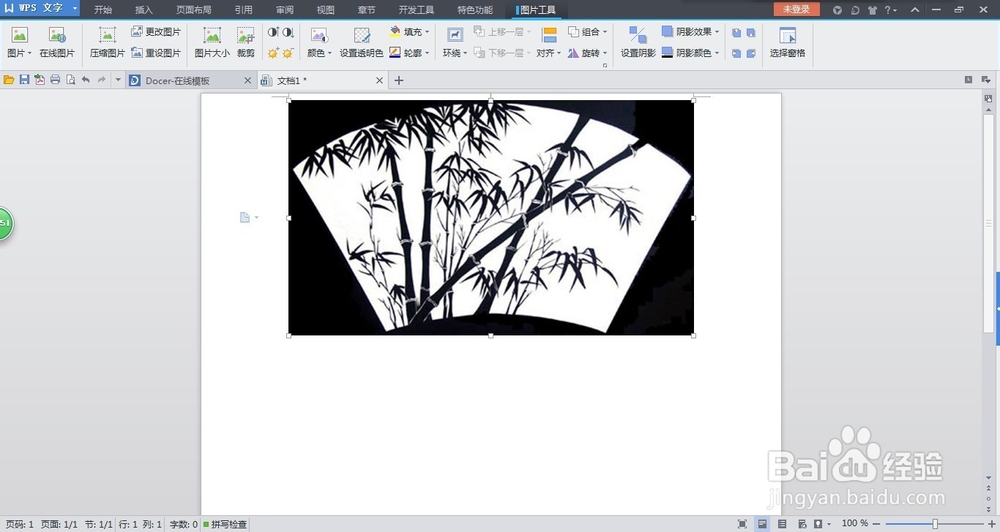
Task: Open the Outline (轮廓) dropdown
Action: [409, 52]
